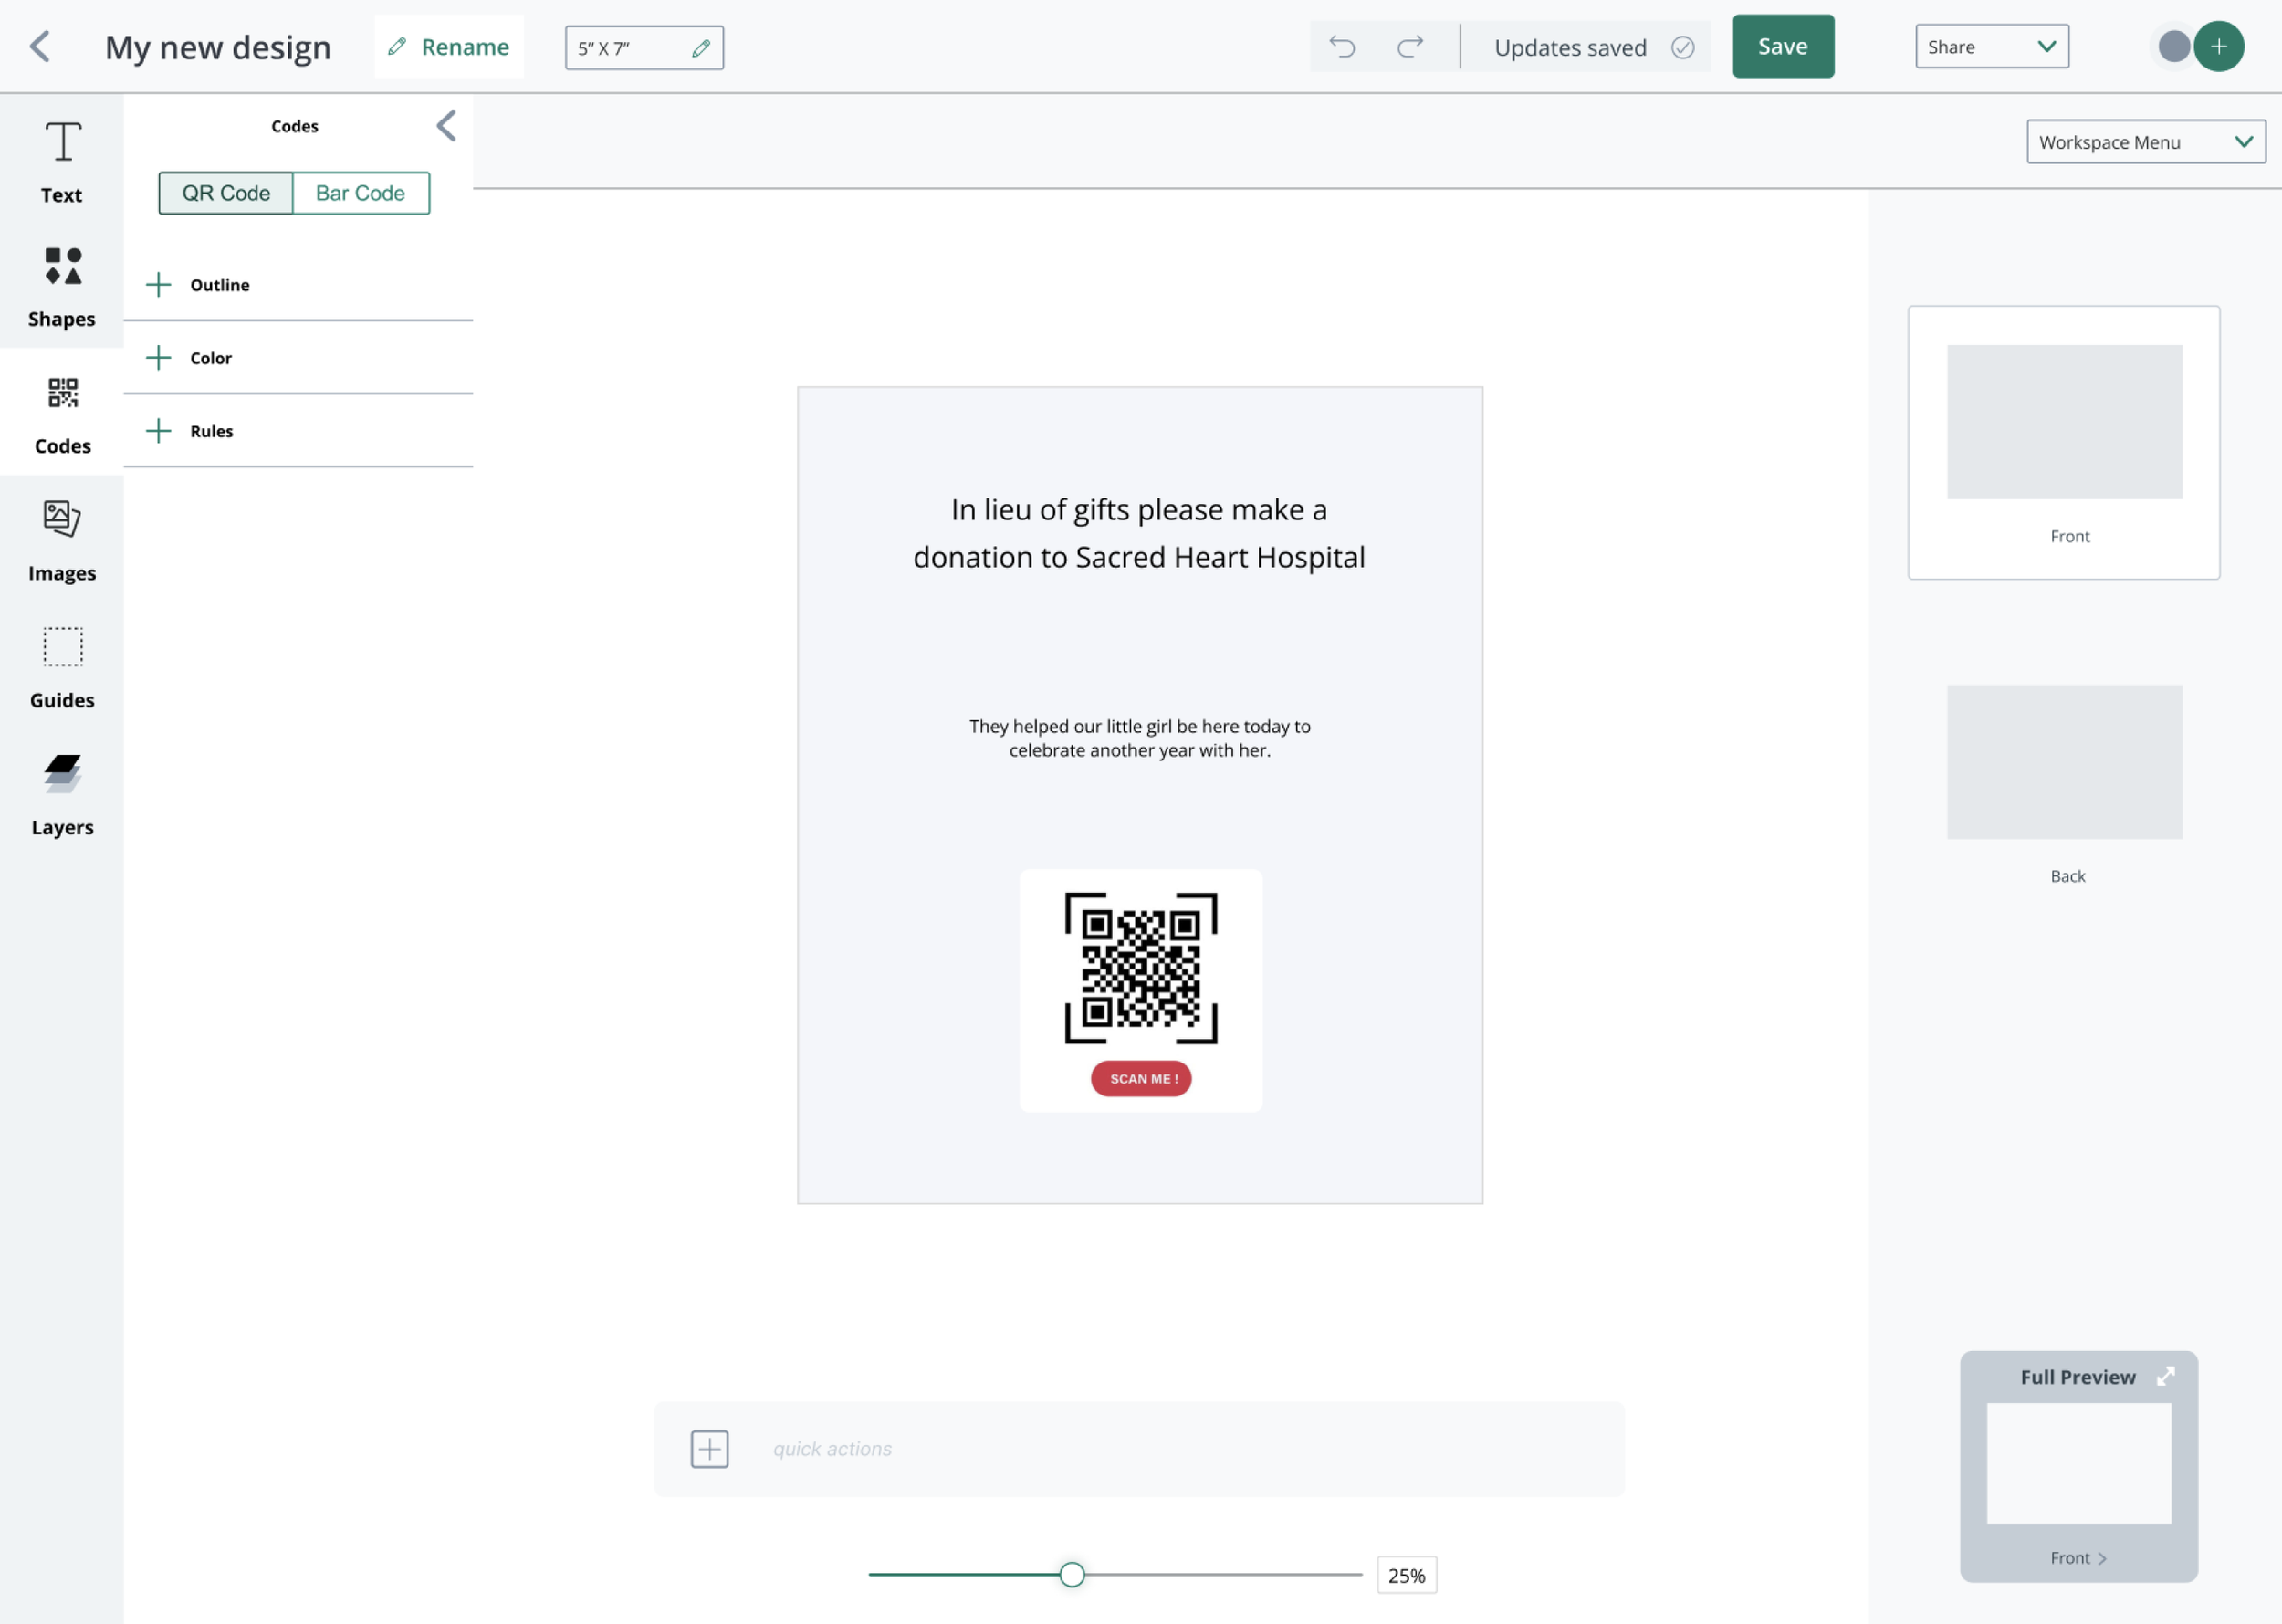Switch to the Bar Code option

click(x=361, y=193)
